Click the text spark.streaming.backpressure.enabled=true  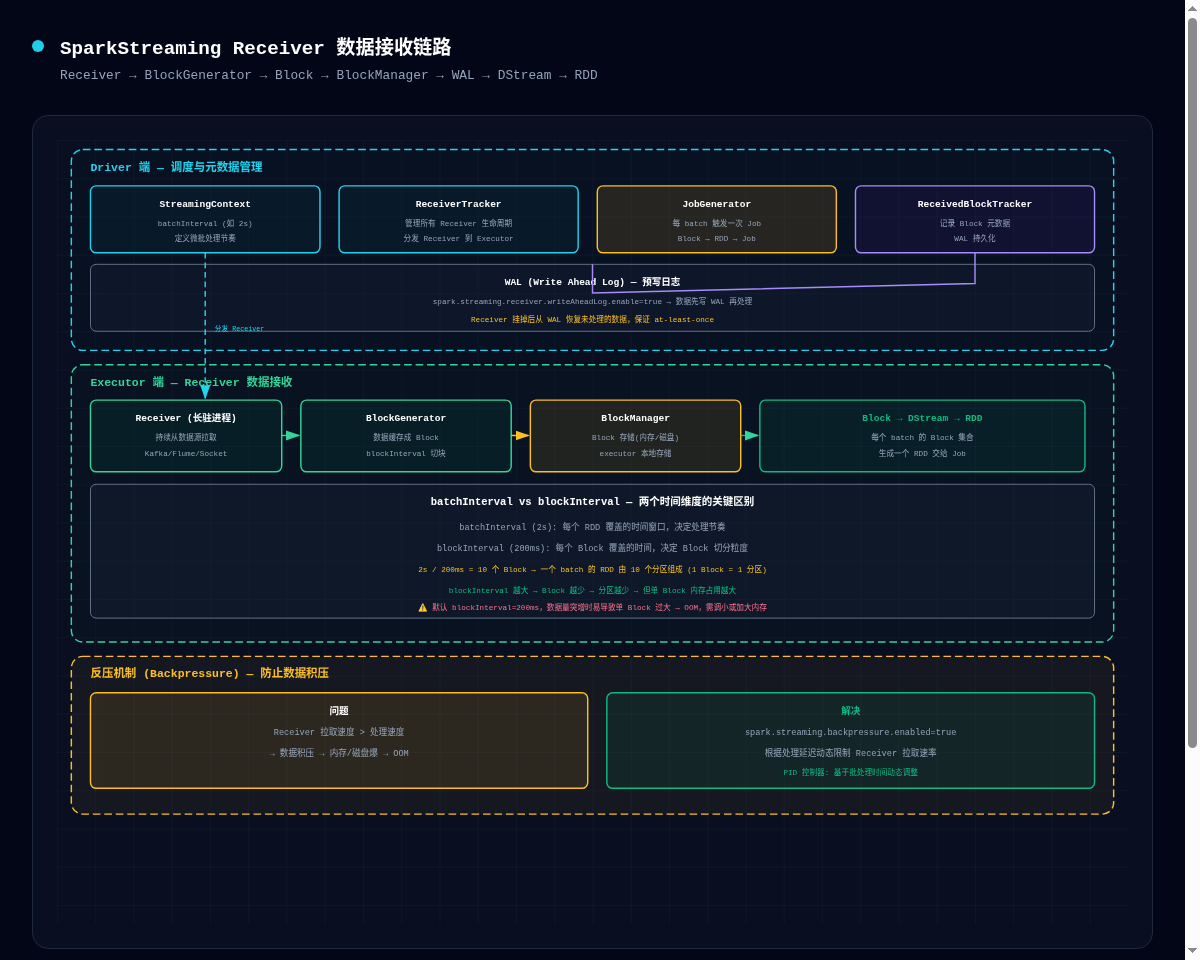(850, 732)
